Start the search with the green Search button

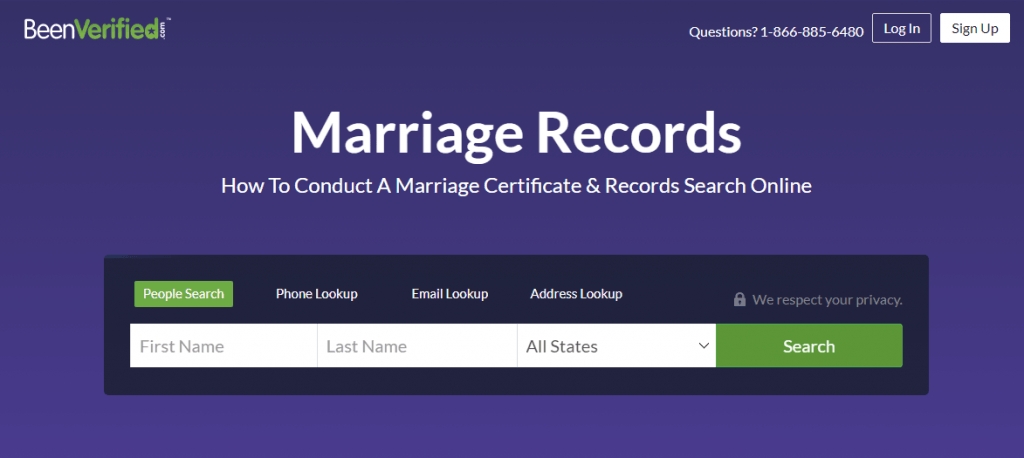click(x=809, y=346)
